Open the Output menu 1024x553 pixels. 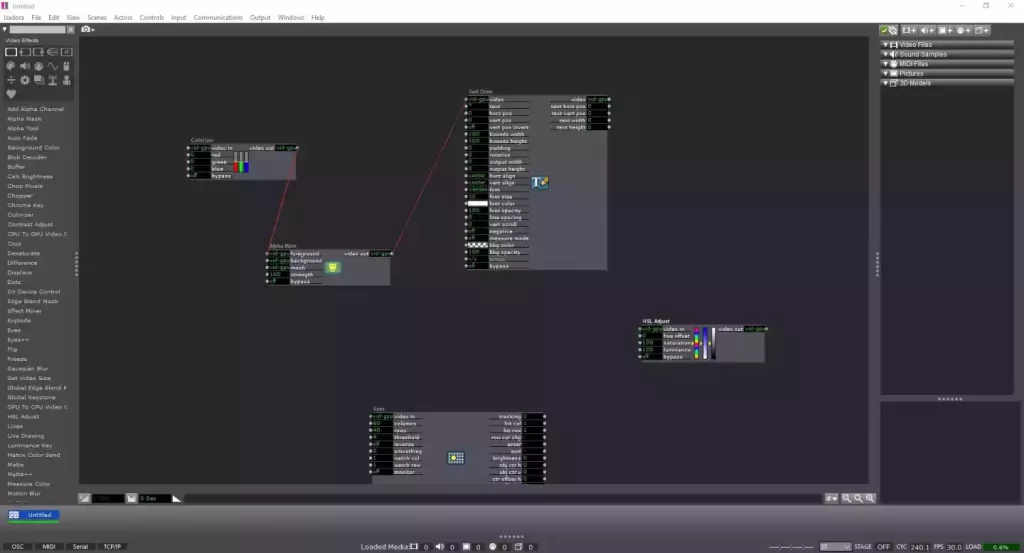260,18
